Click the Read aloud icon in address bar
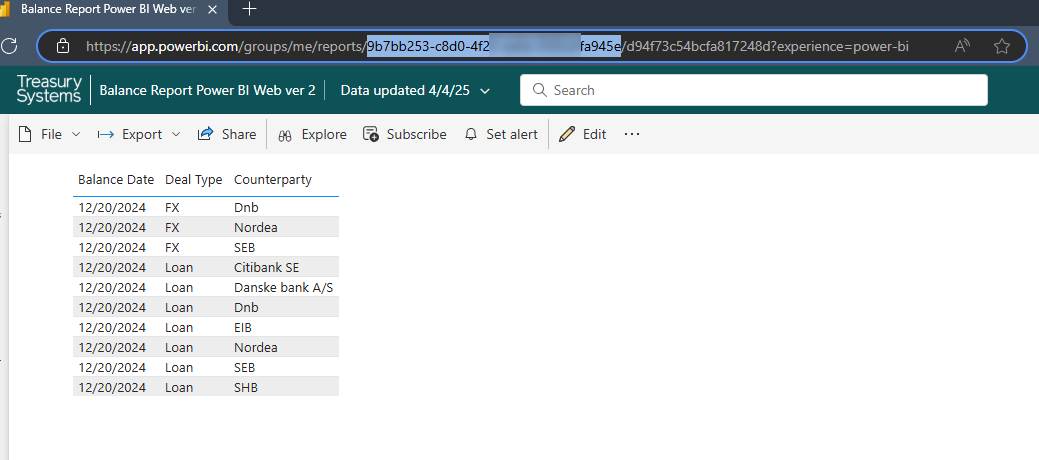The image size is (1039, 460). (962, 46)
